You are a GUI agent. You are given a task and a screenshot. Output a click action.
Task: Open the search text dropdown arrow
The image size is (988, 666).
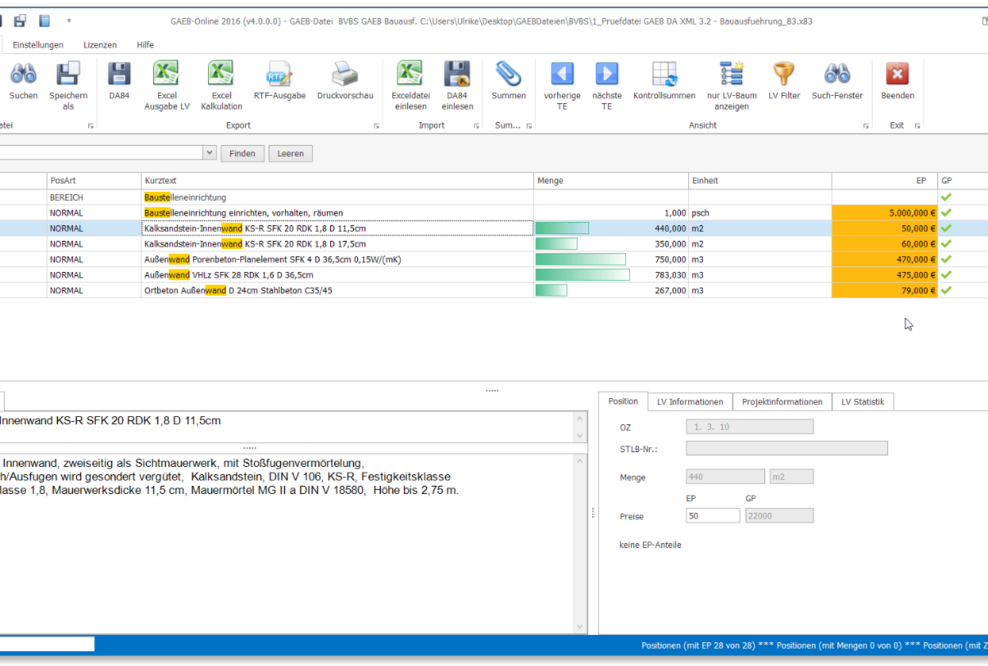click(x=209, y=153)
